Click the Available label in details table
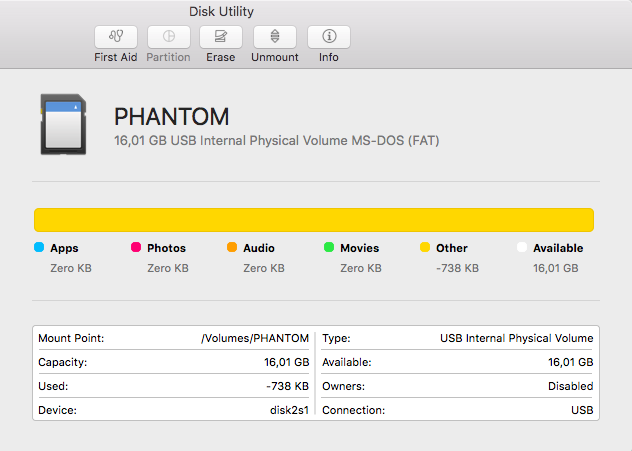The width and height of the screenshot is (632, 451). click(x=347, y=362)
